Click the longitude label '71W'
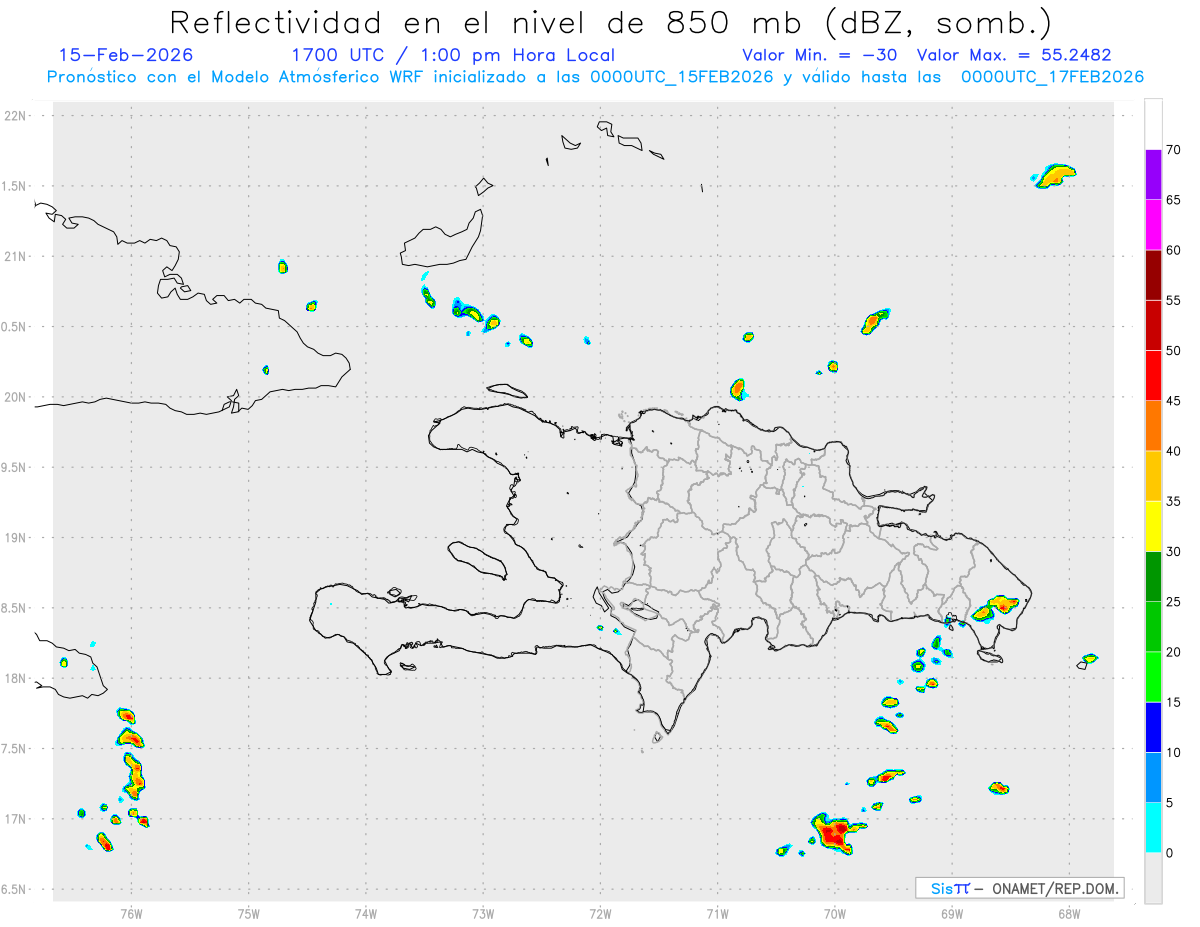This screenshot has width=1200, height=927. coord(717,913)
